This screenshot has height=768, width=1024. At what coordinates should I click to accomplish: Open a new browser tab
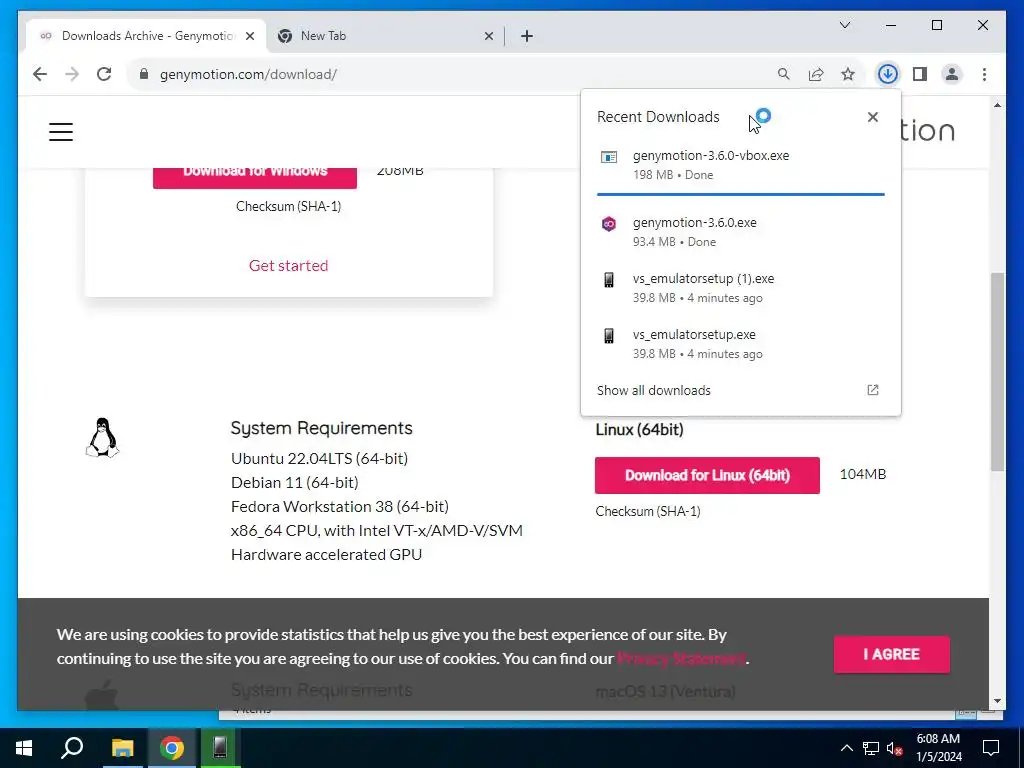[527, 36]
